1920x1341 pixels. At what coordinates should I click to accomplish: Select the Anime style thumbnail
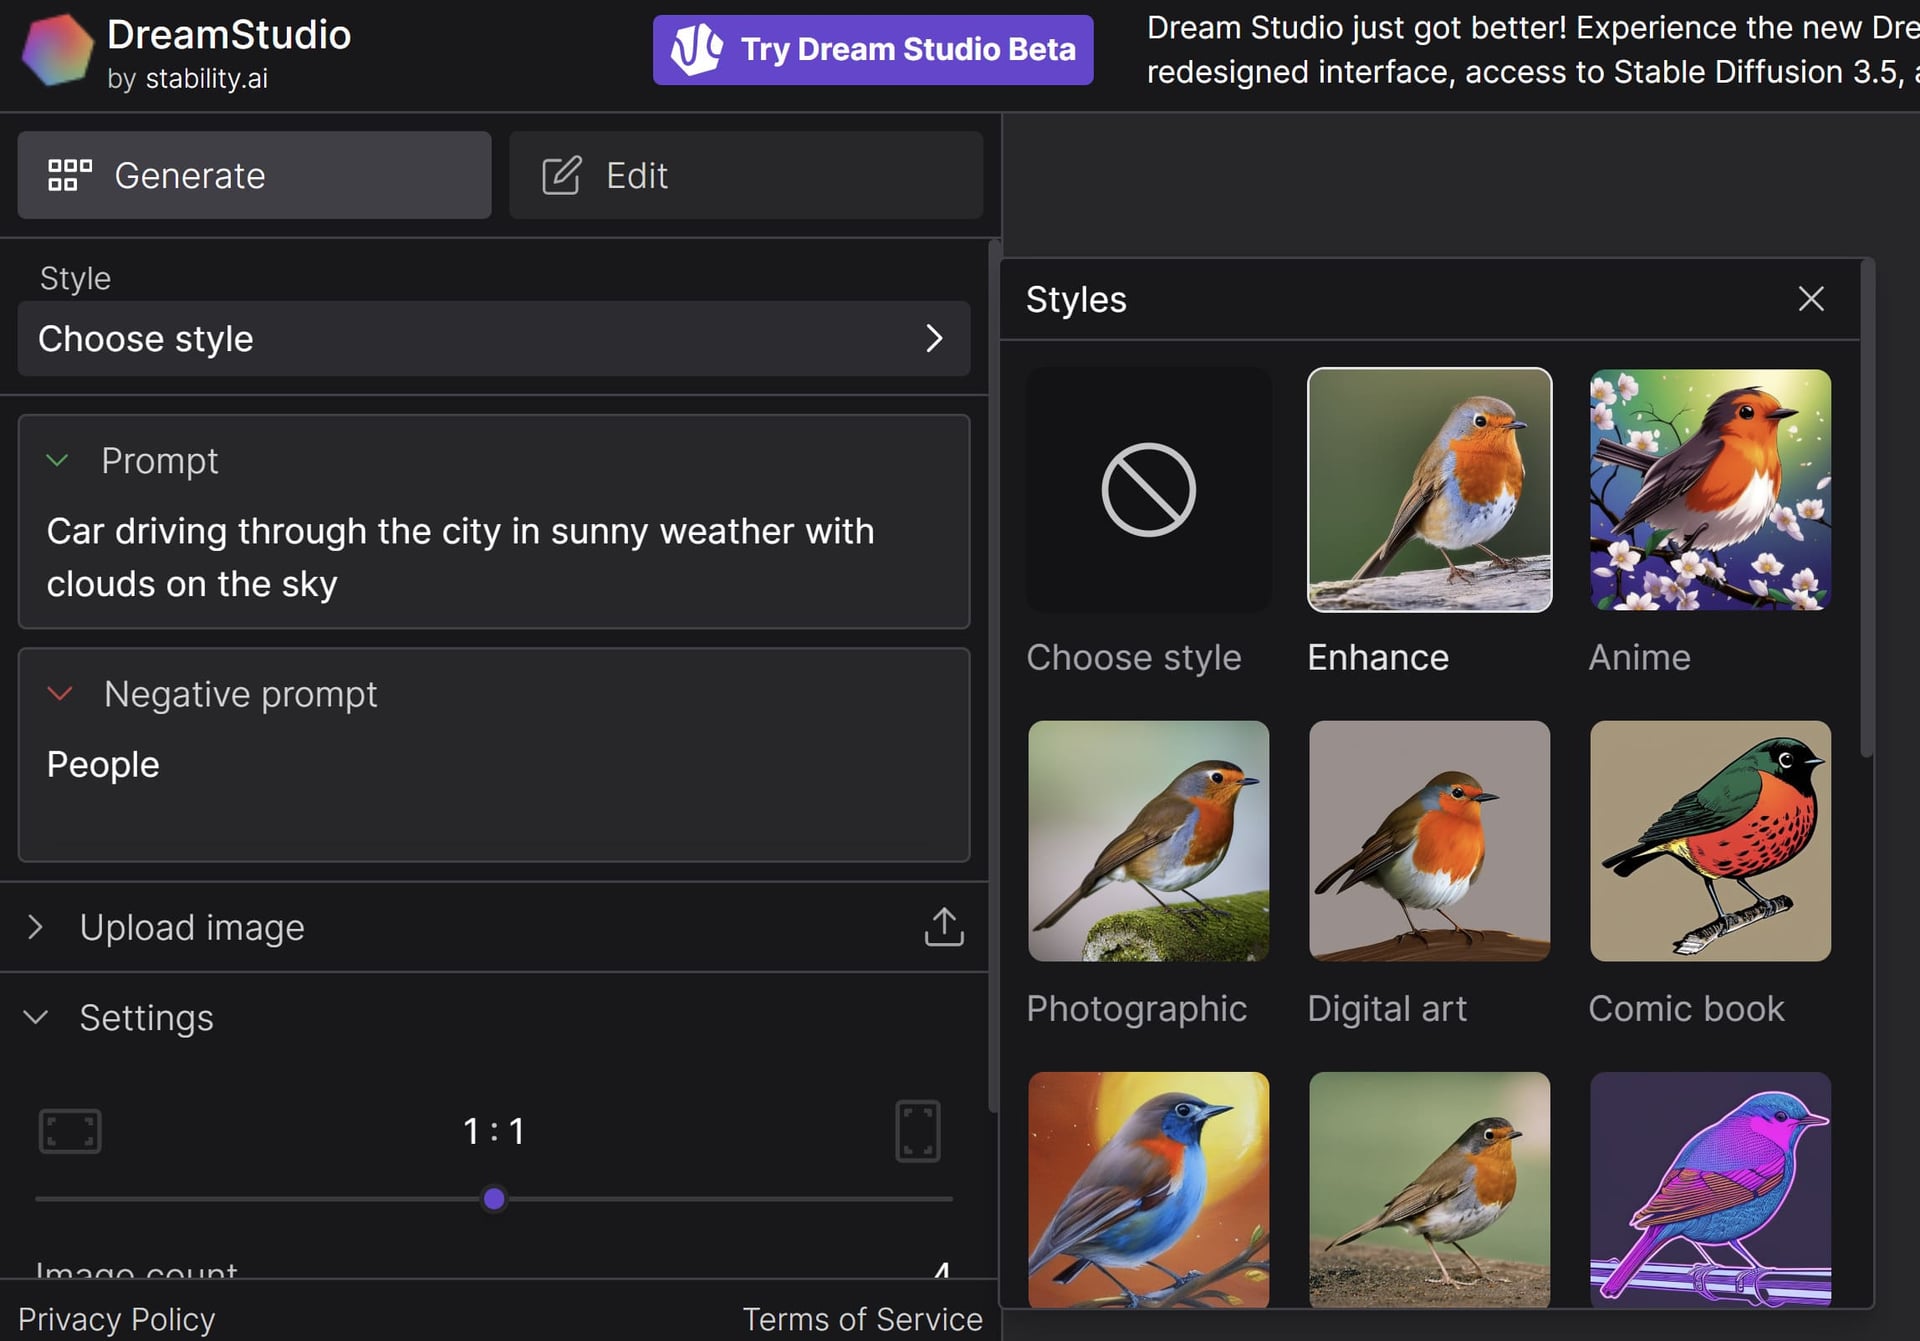[x=1710, y=490]
